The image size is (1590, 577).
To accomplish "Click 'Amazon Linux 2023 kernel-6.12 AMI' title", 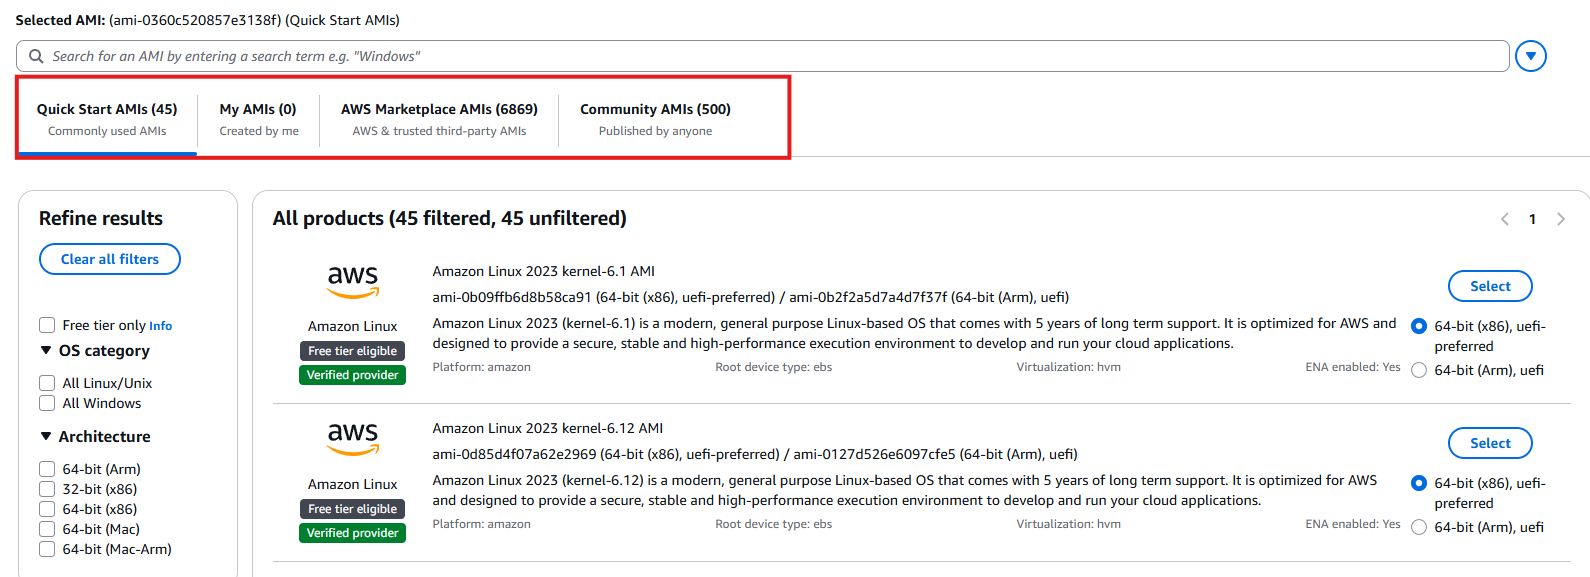I will click(x=548, y=428).
